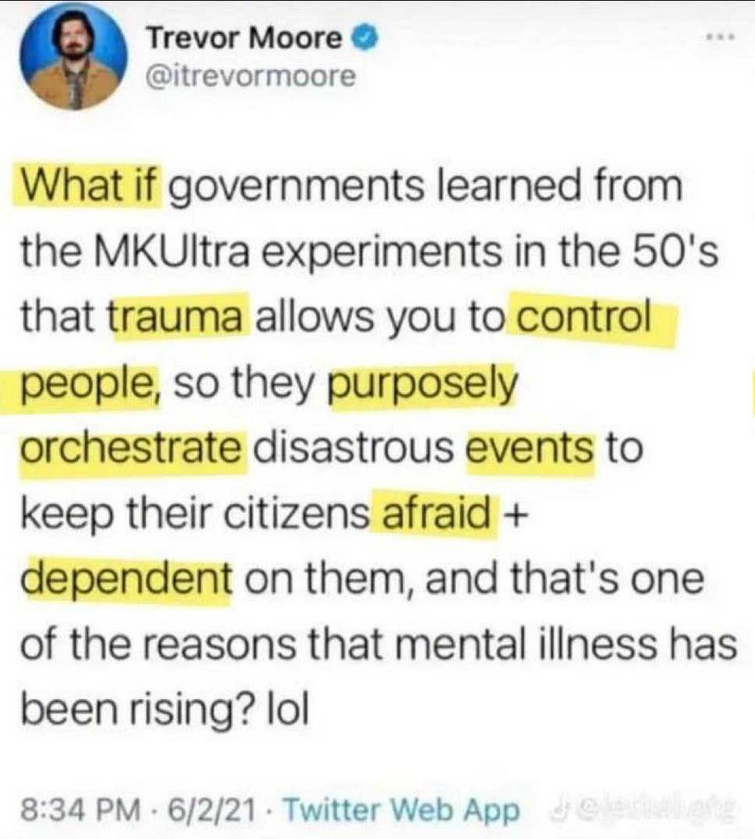Click the highlighted phrase "What if"
The width and height of the screenshot is (755, 839).
tap(88, 185)
